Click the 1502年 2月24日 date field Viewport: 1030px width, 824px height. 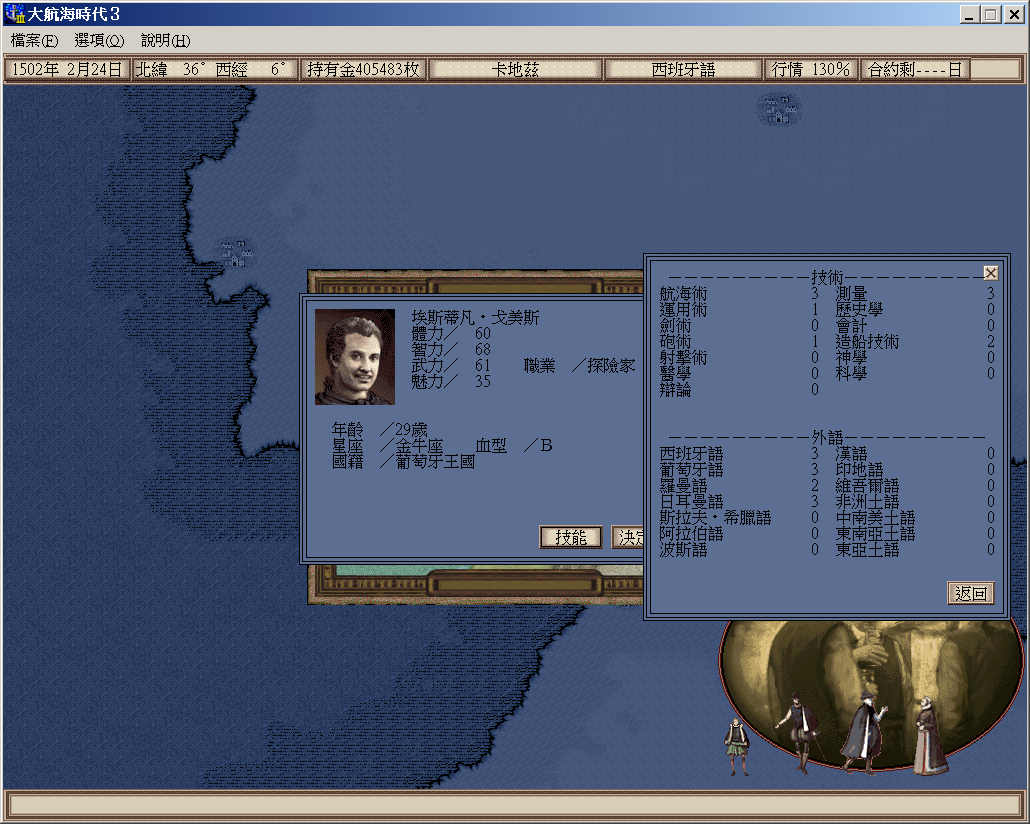coord(67,70)
